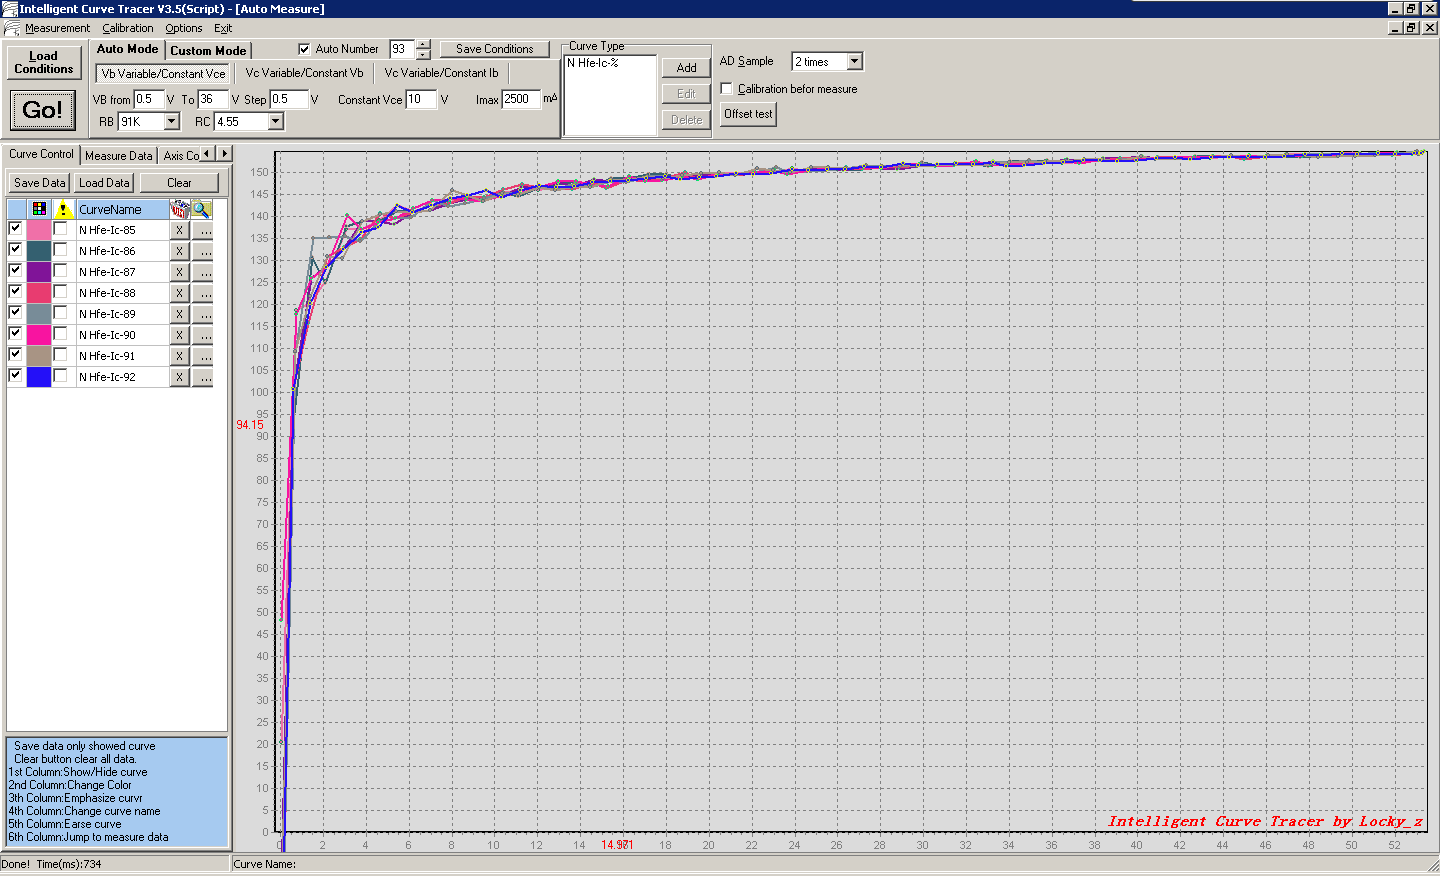Open the AD Sample times dropdown
This screenshot has height=876, width=1440.
(854, 62)
